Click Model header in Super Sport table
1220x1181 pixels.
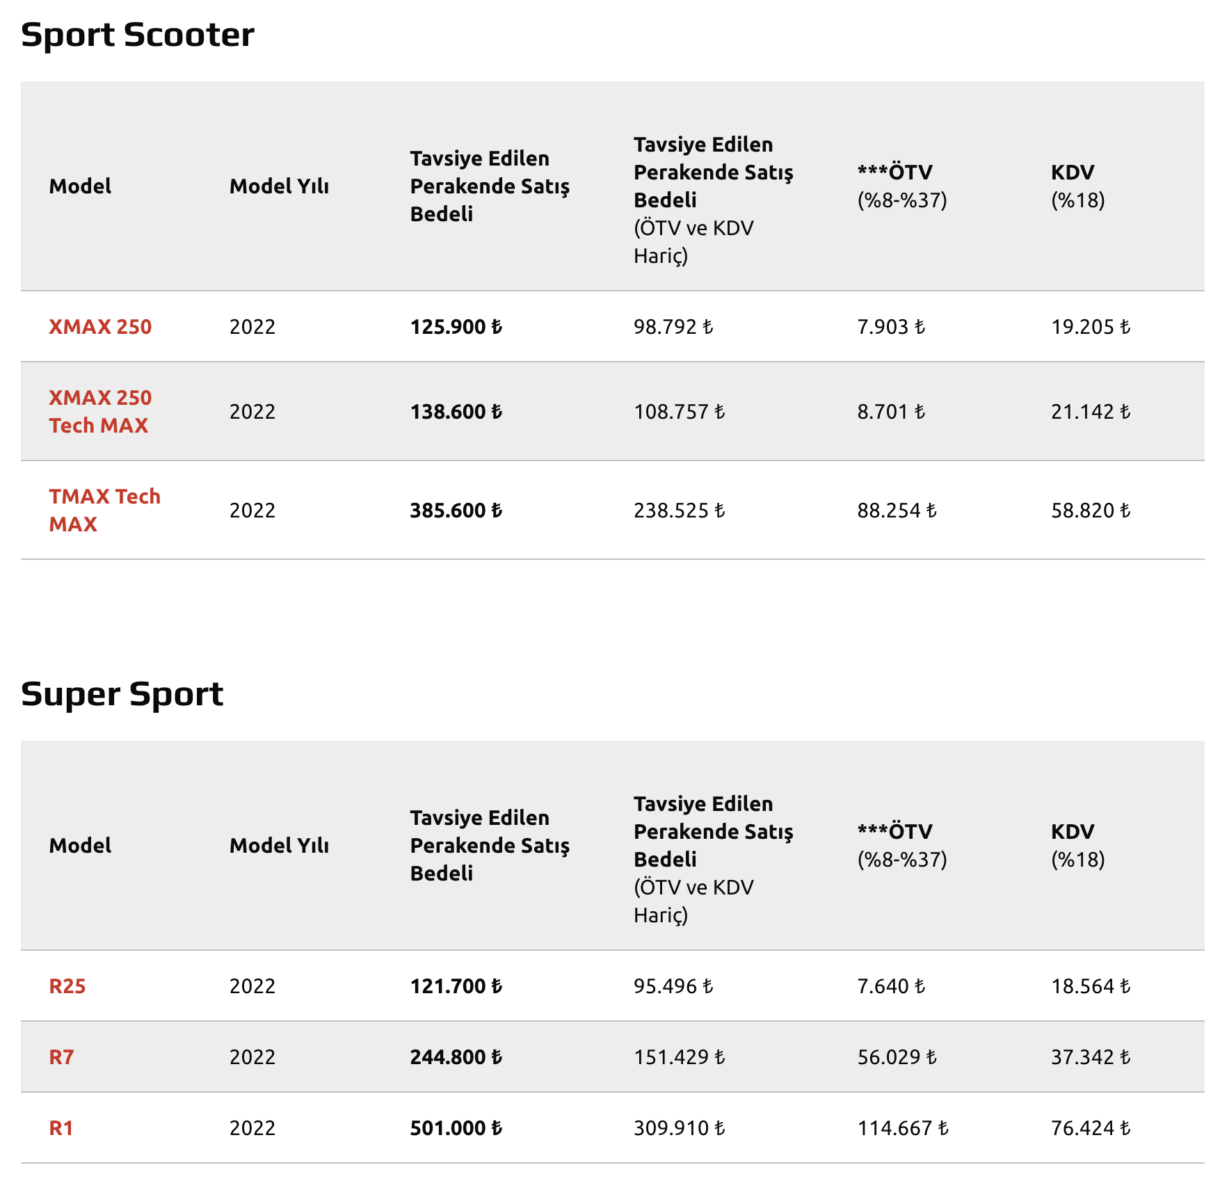coord(80,845)
